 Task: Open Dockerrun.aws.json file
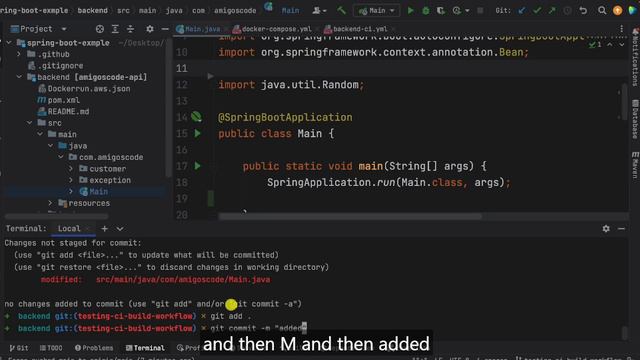84,89
